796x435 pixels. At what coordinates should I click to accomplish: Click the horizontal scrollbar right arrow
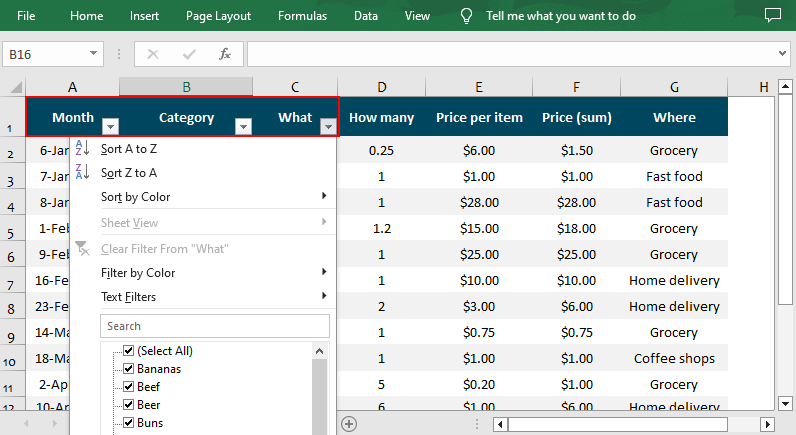tap(767, 424)
